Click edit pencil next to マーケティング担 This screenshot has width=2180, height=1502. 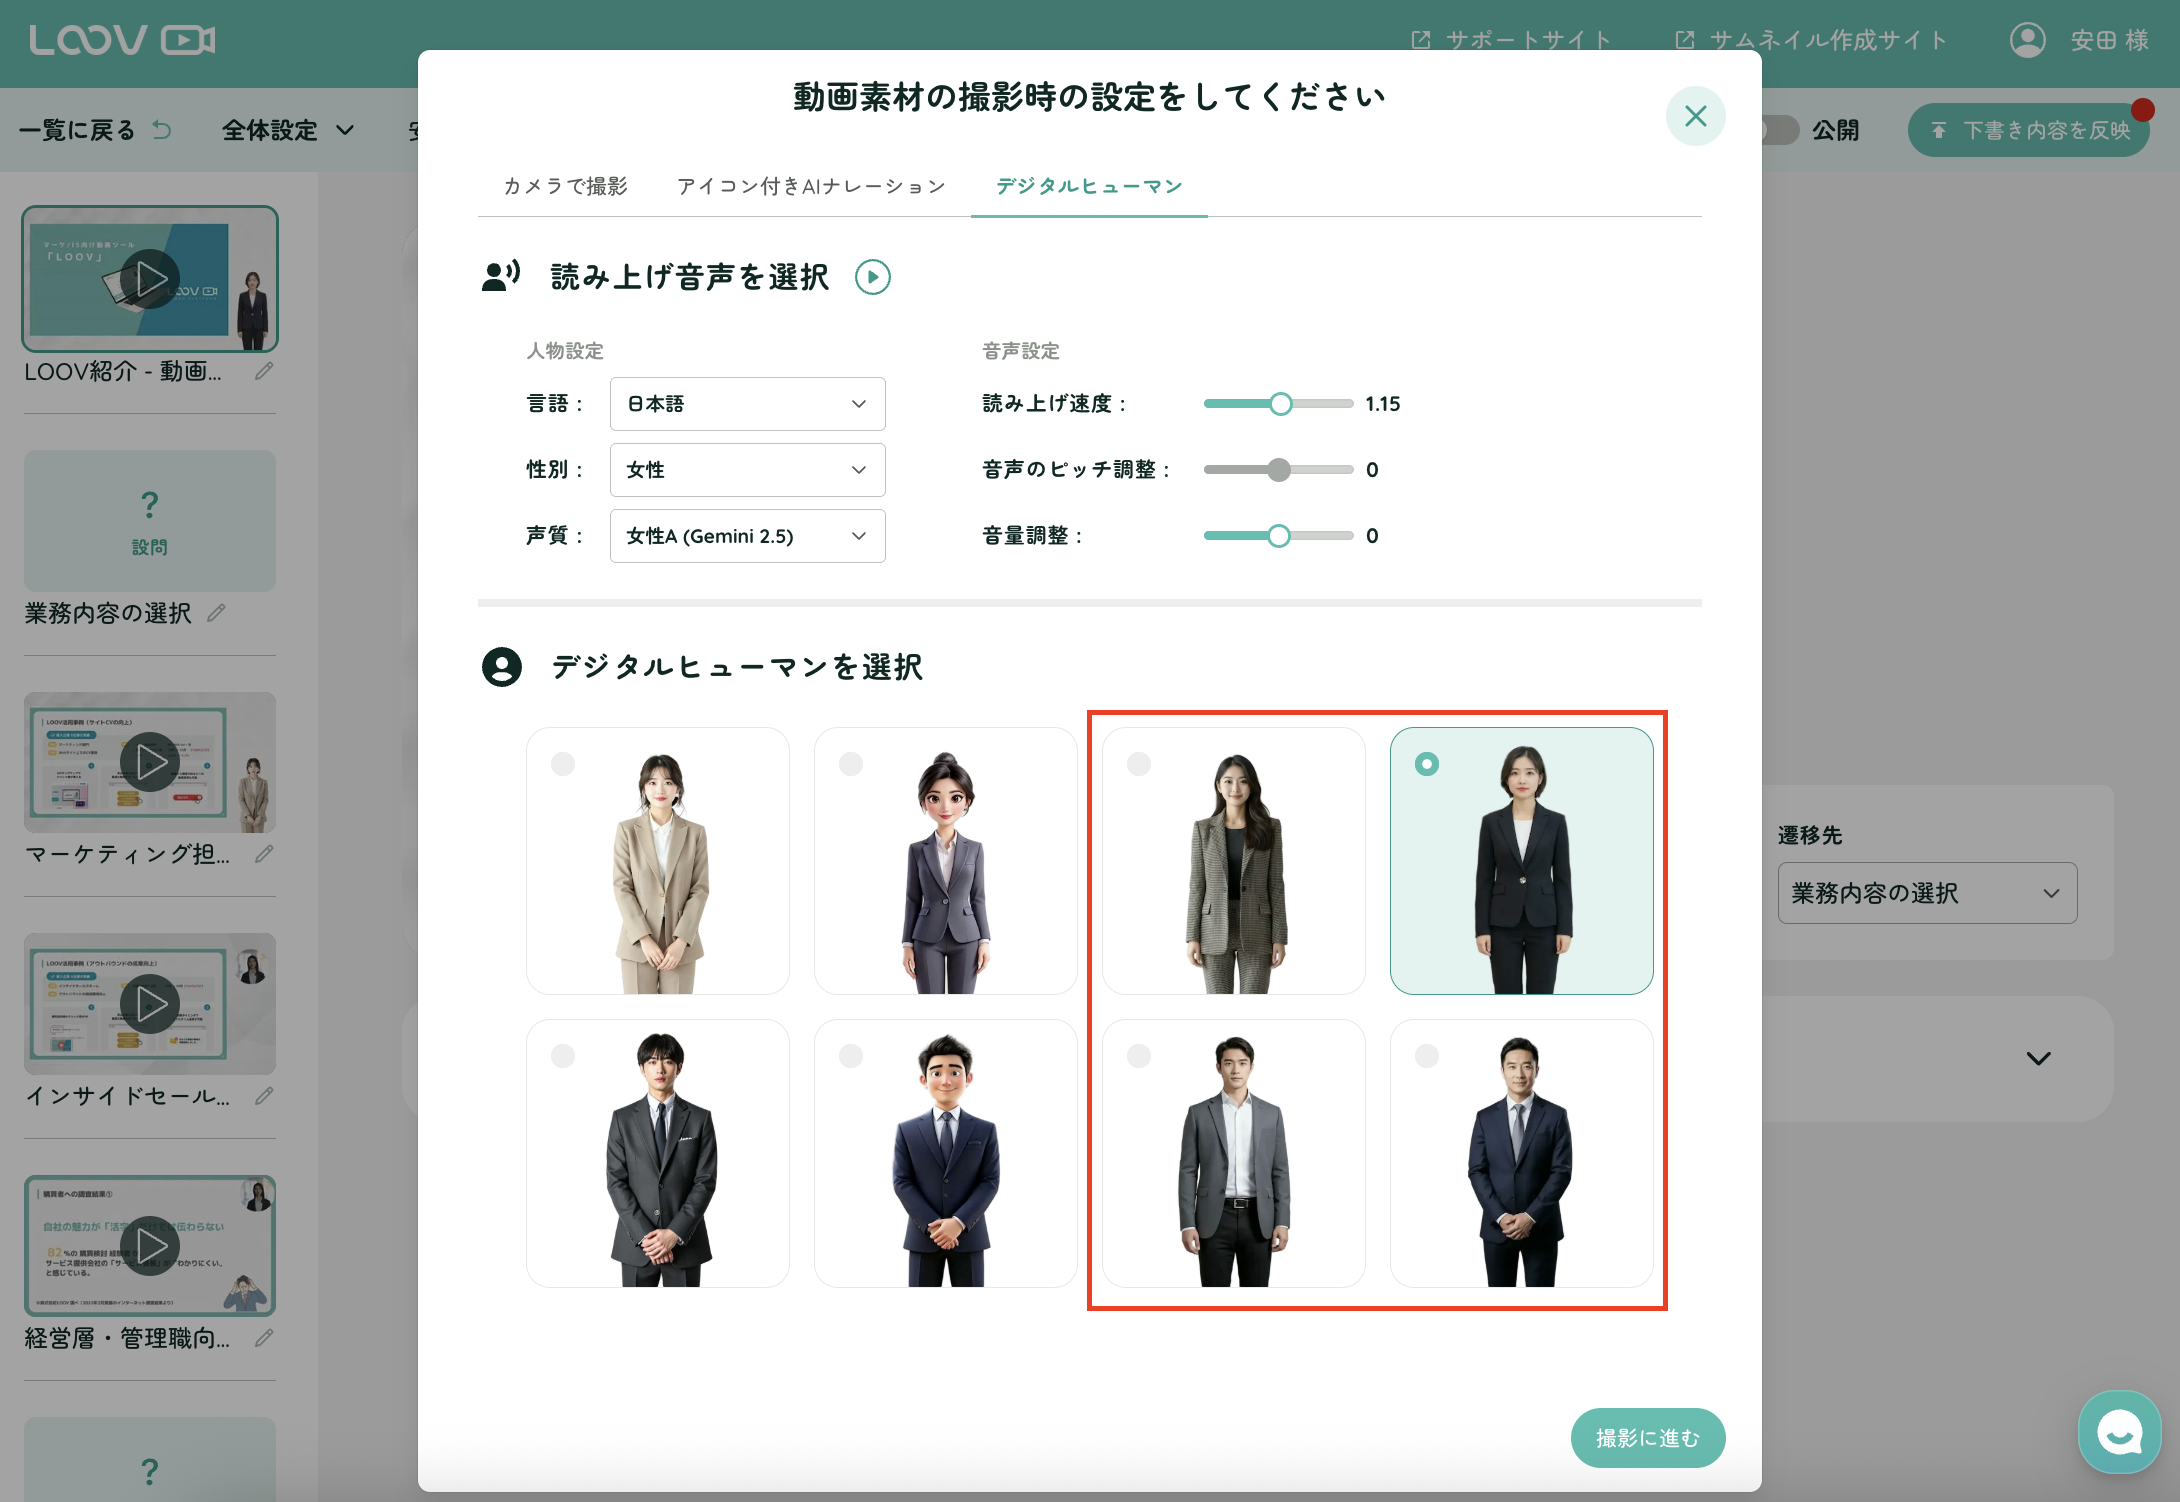(x=264, y=854)
